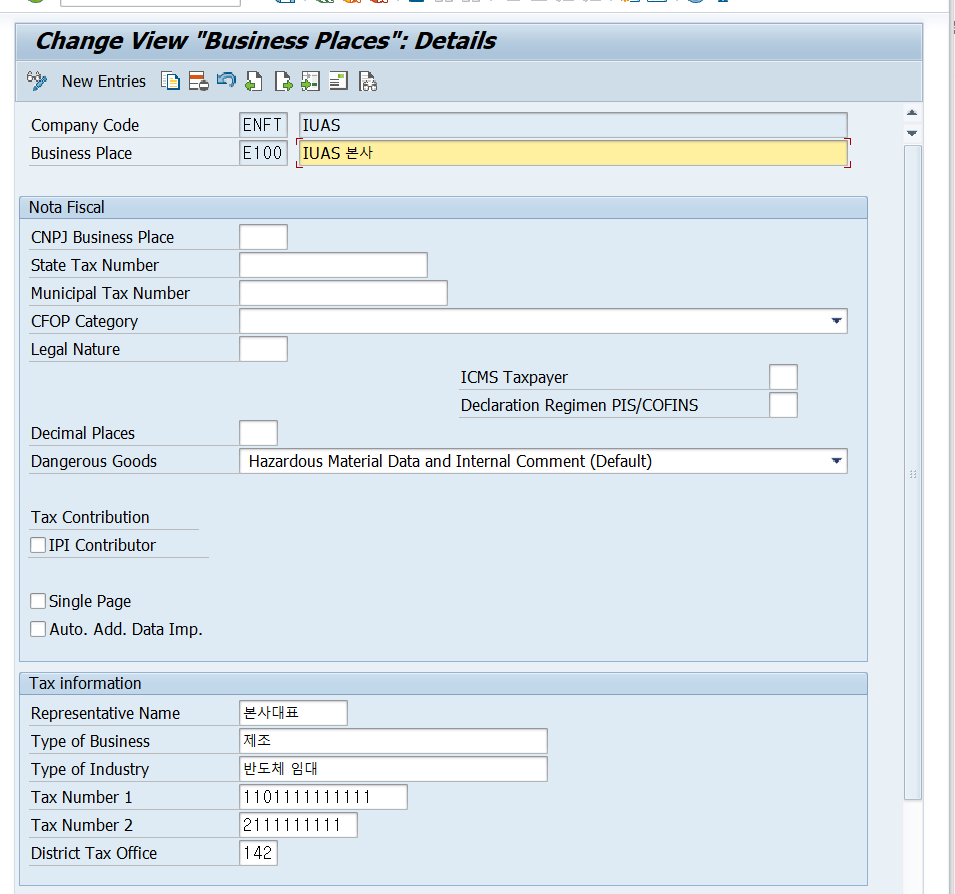Click the page icon with green corner
Image resolution: width=955 pixels, height=894 pixels.
(338, 81)
